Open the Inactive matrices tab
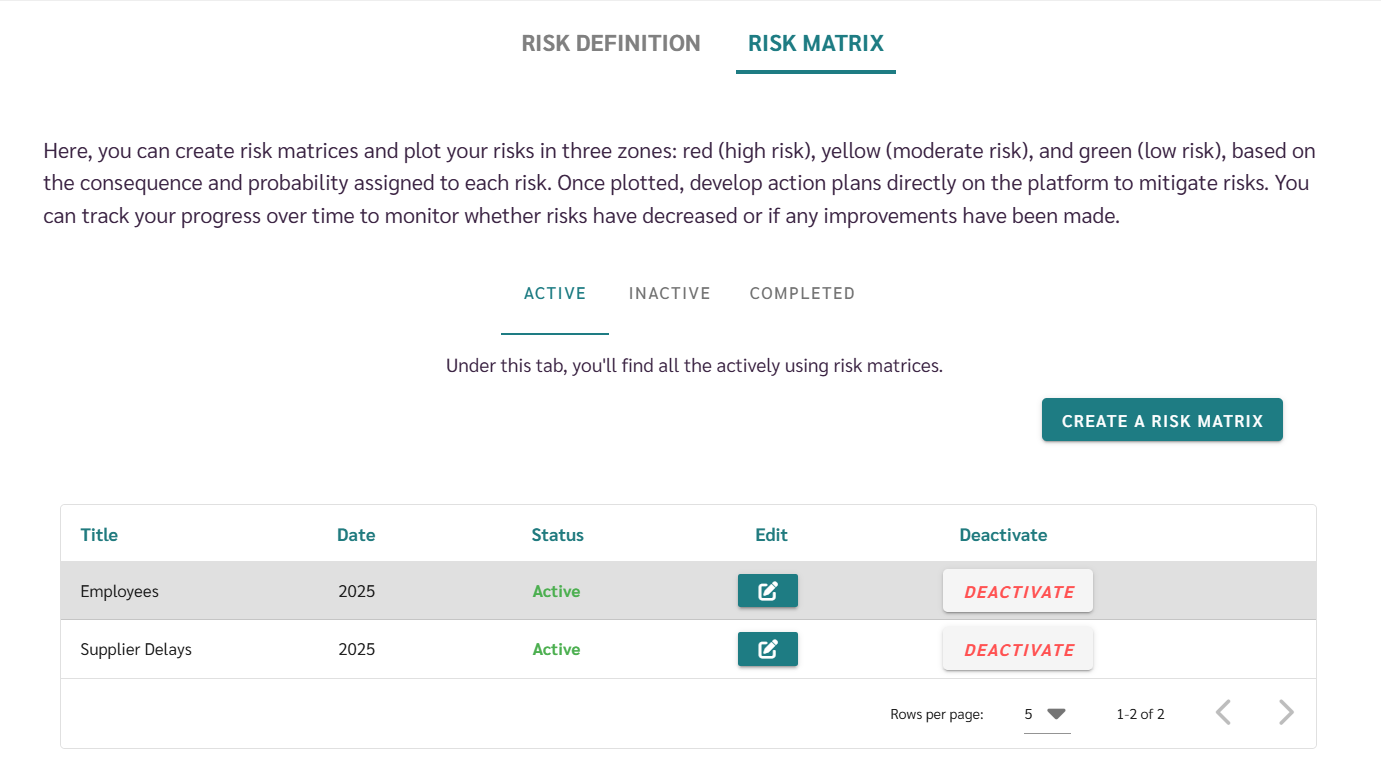 [x=670, y=294]
